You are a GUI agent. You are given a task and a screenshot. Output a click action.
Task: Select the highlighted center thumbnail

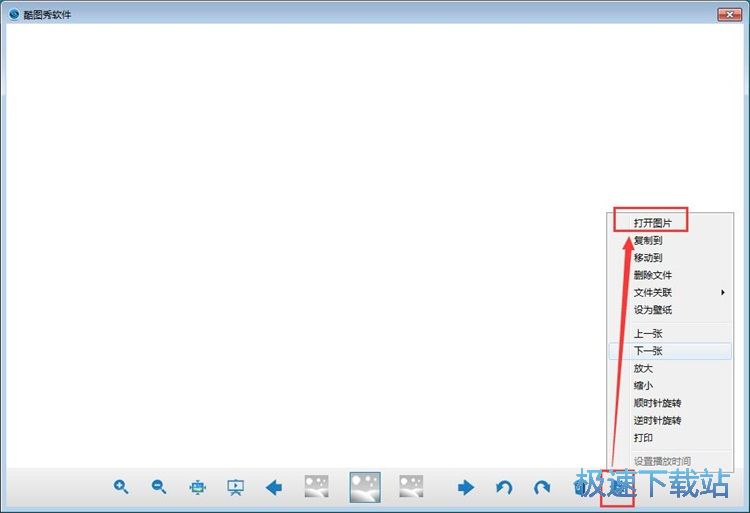[x=365, y=487]
